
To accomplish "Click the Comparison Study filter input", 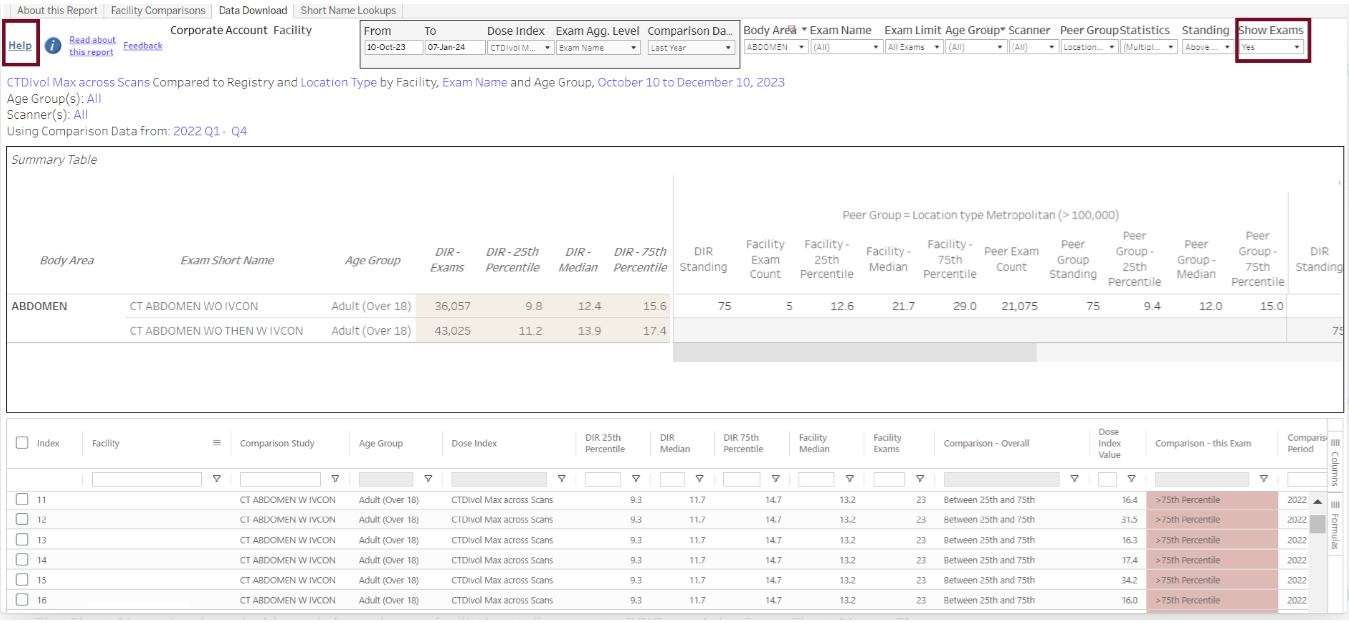I will 280,480.
